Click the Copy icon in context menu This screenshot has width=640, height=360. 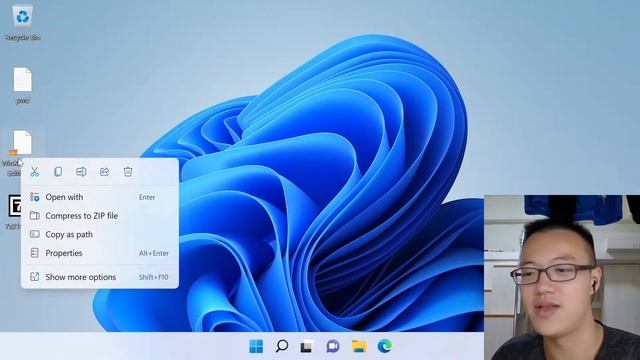click(x=58, y=172)
